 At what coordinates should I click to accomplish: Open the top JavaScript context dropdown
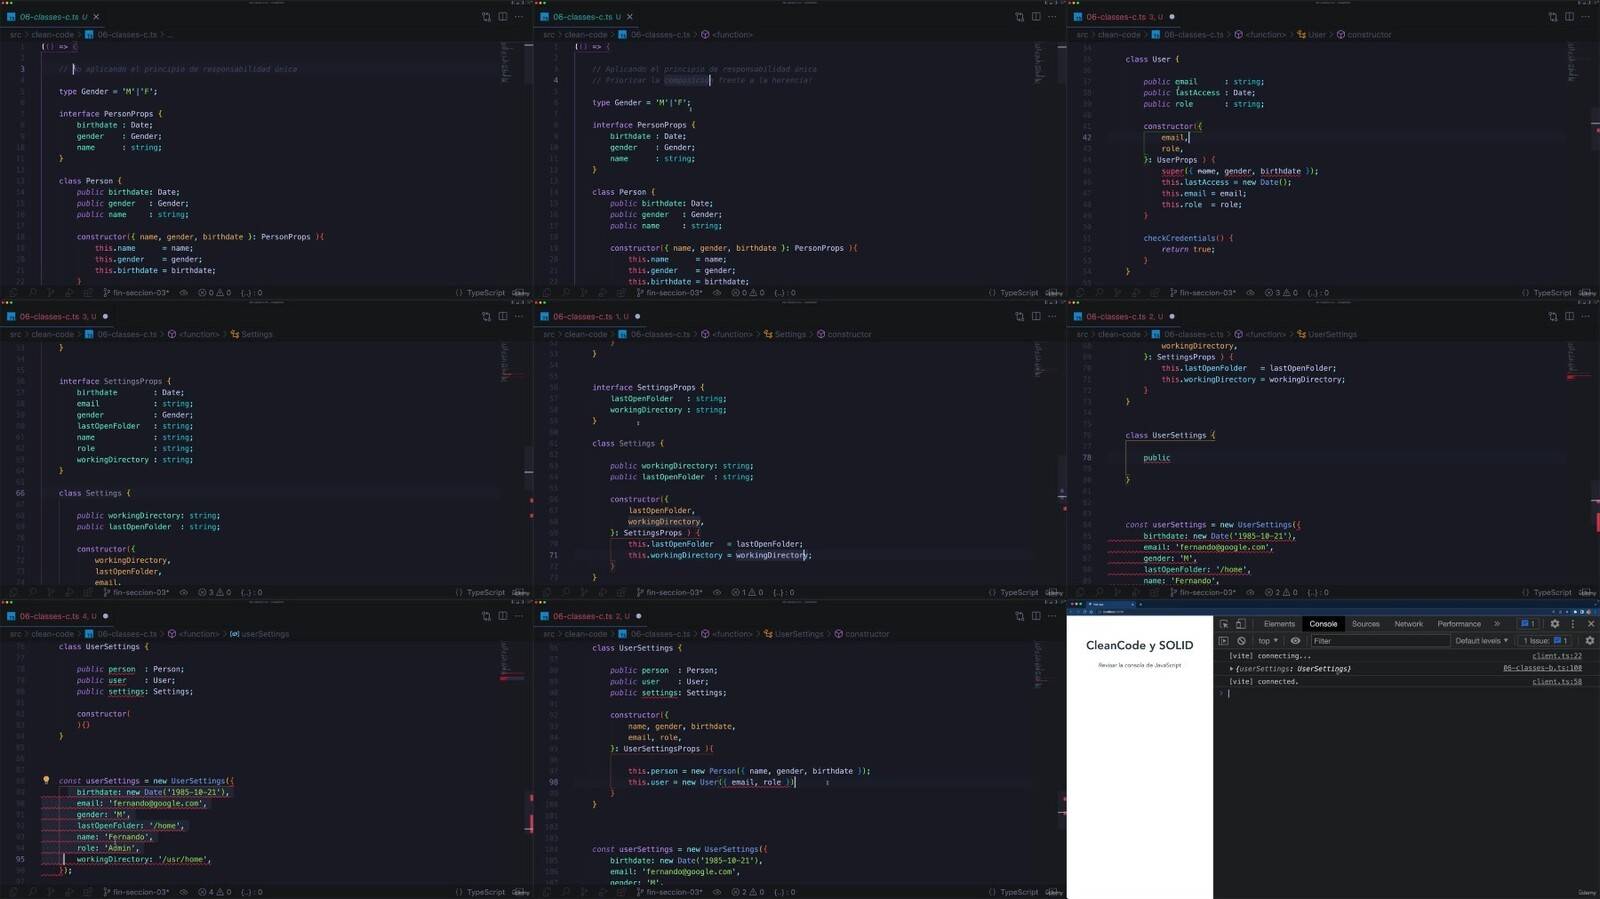[1267, 641]
